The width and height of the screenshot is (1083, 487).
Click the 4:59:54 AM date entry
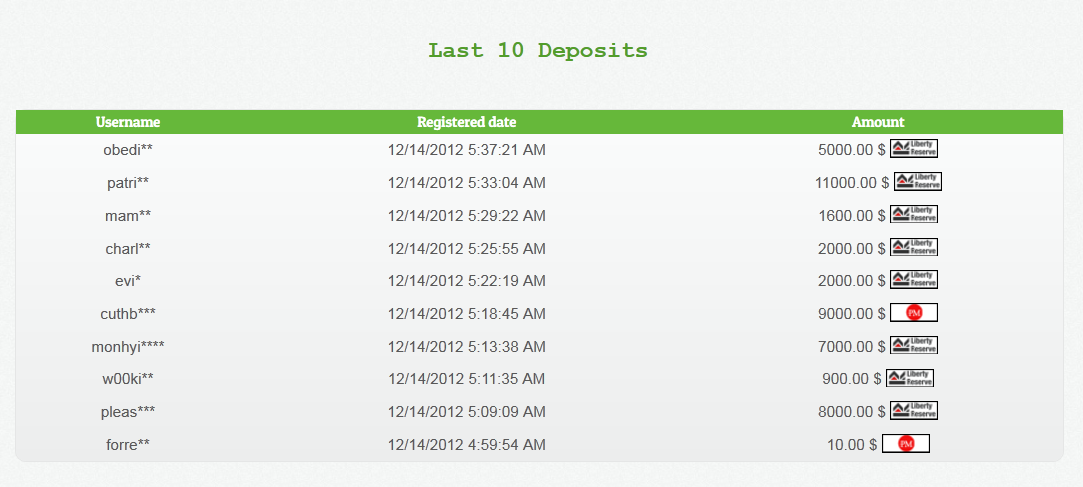[x=467, y=444]
